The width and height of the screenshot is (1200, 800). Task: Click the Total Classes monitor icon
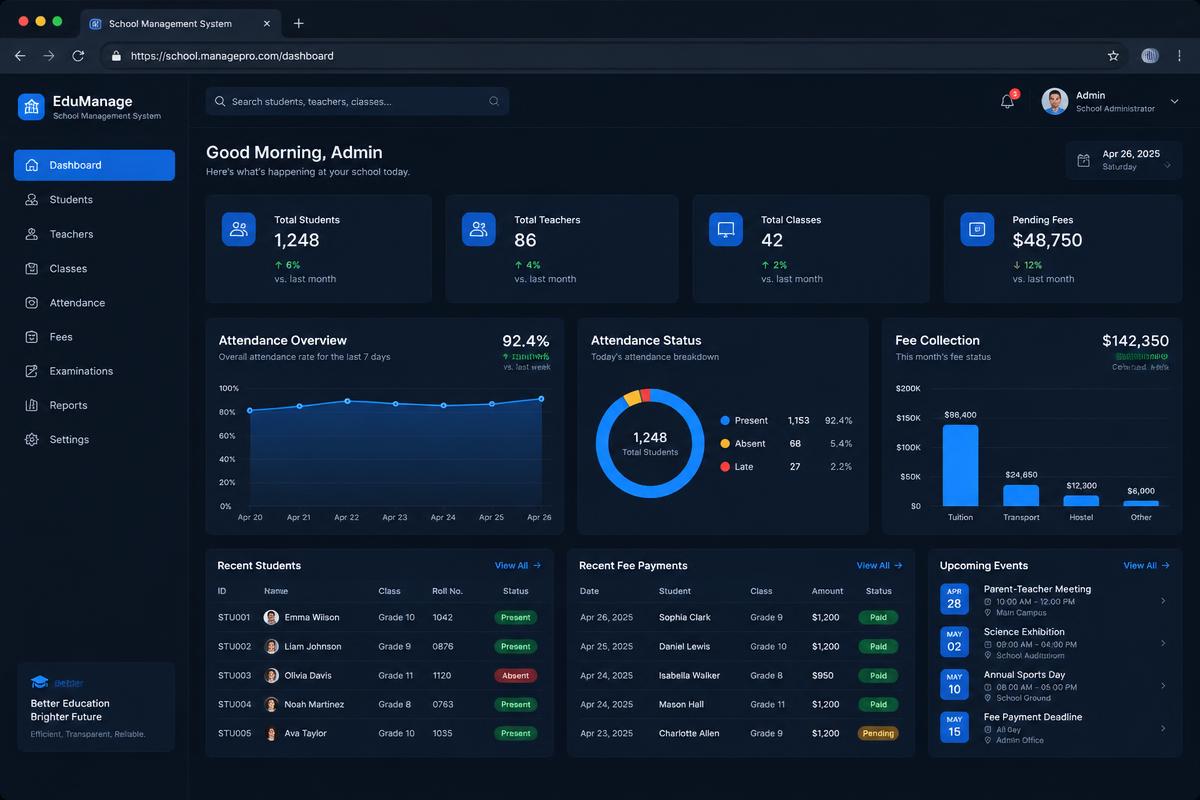[x=726, y=229]
